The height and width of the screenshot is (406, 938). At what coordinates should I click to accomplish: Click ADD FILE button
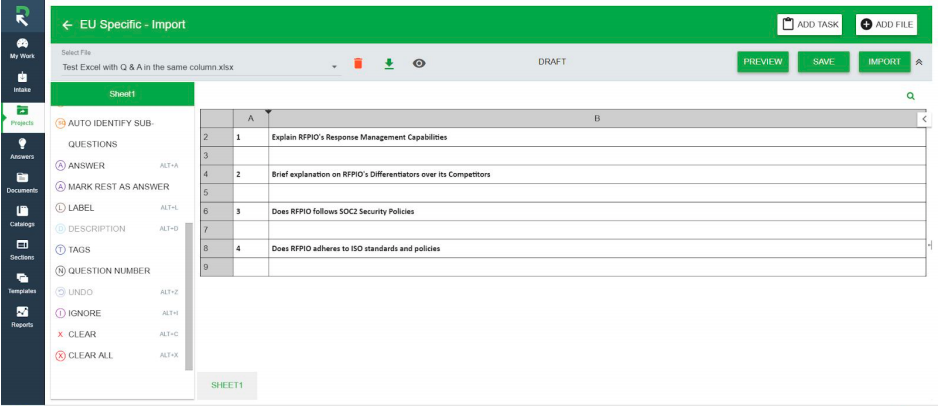887,25
